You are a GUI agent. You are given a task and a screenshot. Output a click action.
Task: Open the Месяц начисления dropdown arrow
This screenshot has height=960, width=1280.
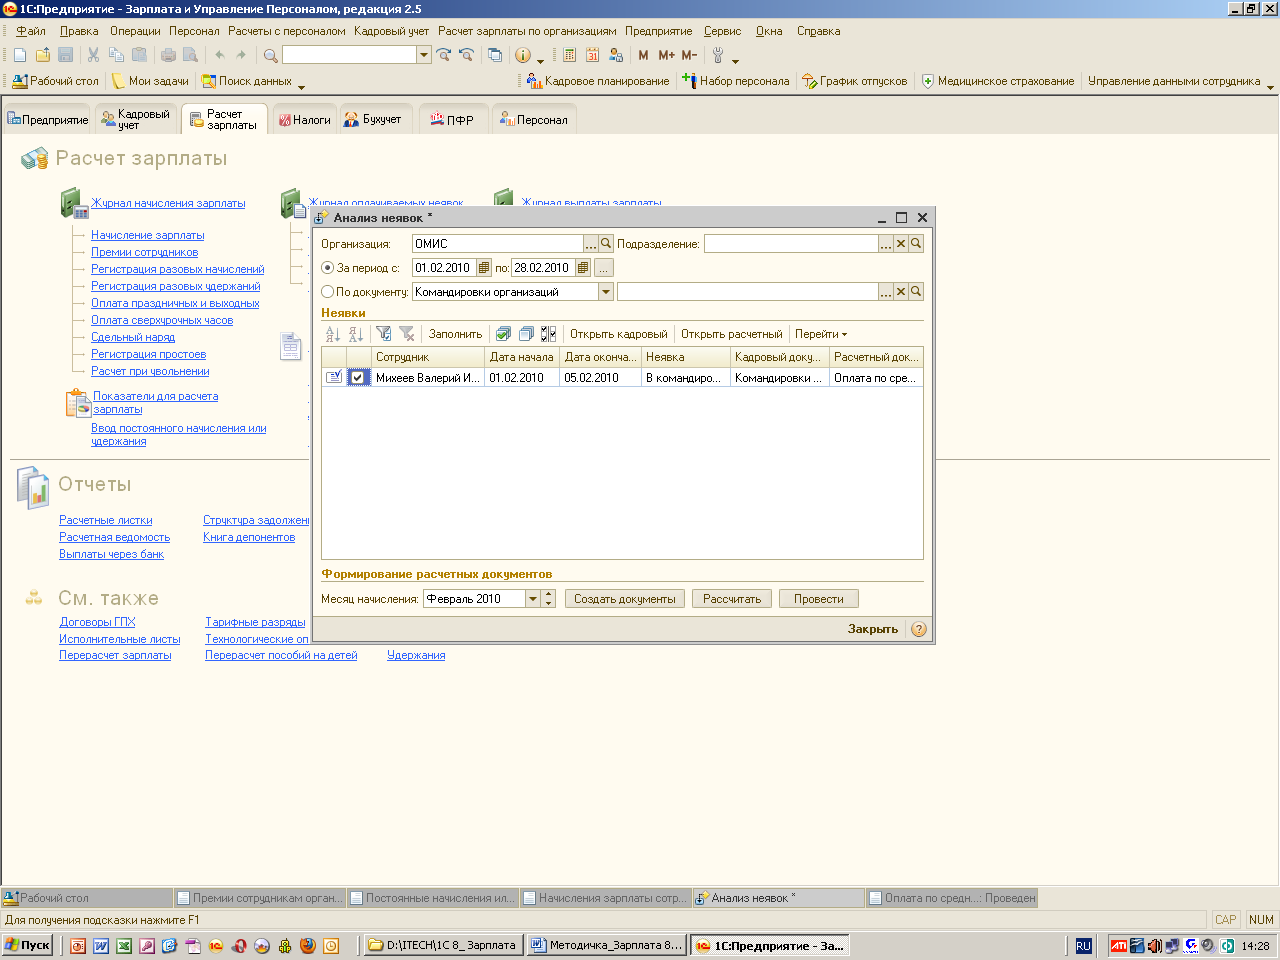[x=533, y=599]
